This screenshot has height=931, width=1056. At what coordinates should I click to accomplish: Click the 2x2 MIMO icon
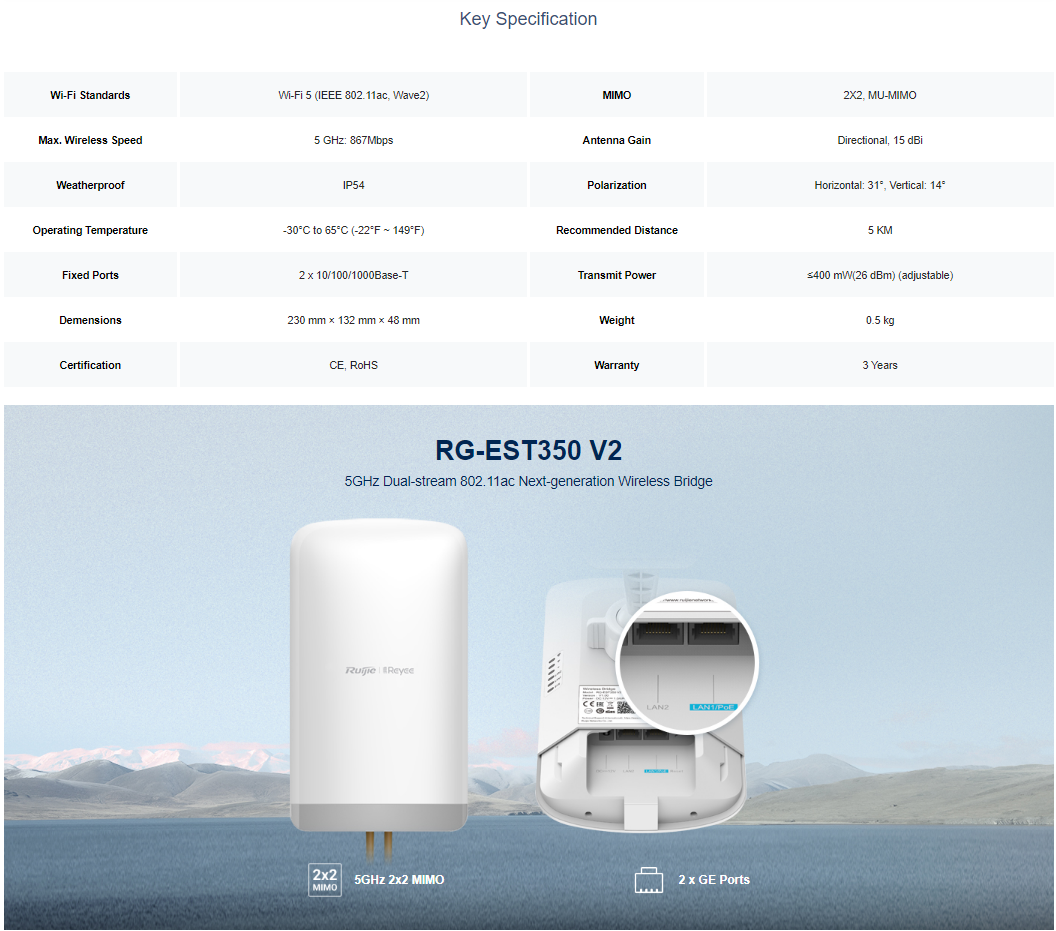click(x=325, y=880)
